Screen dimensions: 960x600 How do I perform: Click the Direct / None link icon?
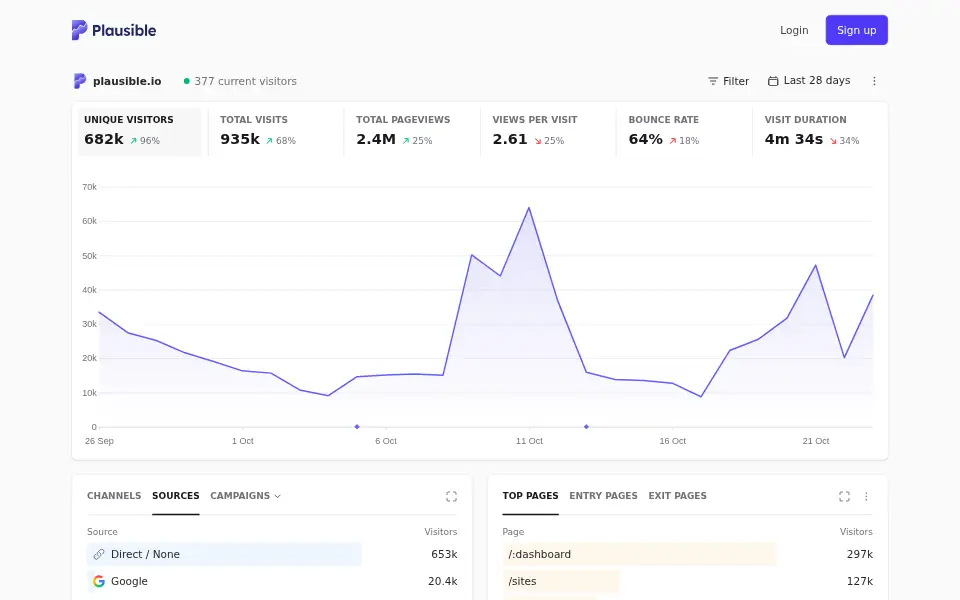pos(99,554)
